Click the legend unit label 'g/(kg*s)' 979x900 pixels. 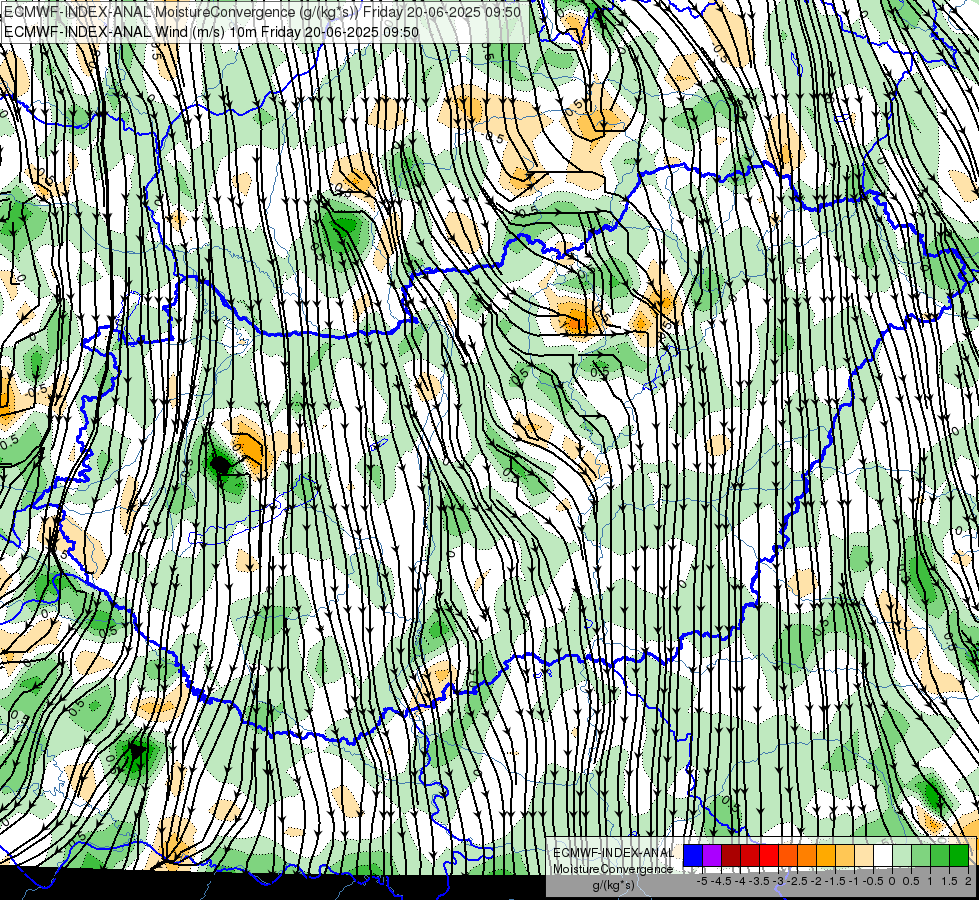point(614,886)
